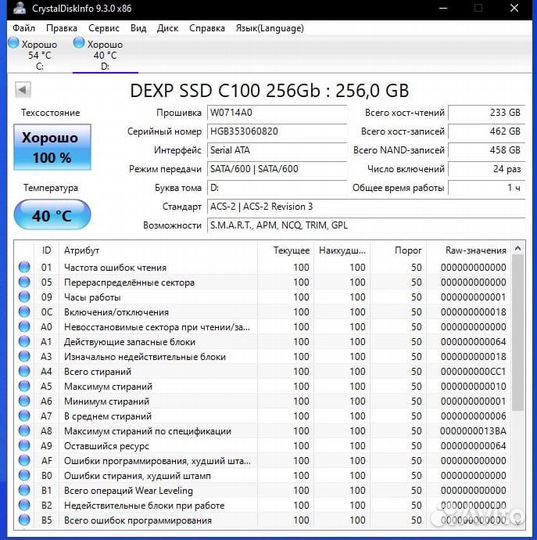Click status orb of attribute A0 row
Image resolution: width=537 pixels, height=540 pixels.
pyautogui.click(x=24, y=326)
